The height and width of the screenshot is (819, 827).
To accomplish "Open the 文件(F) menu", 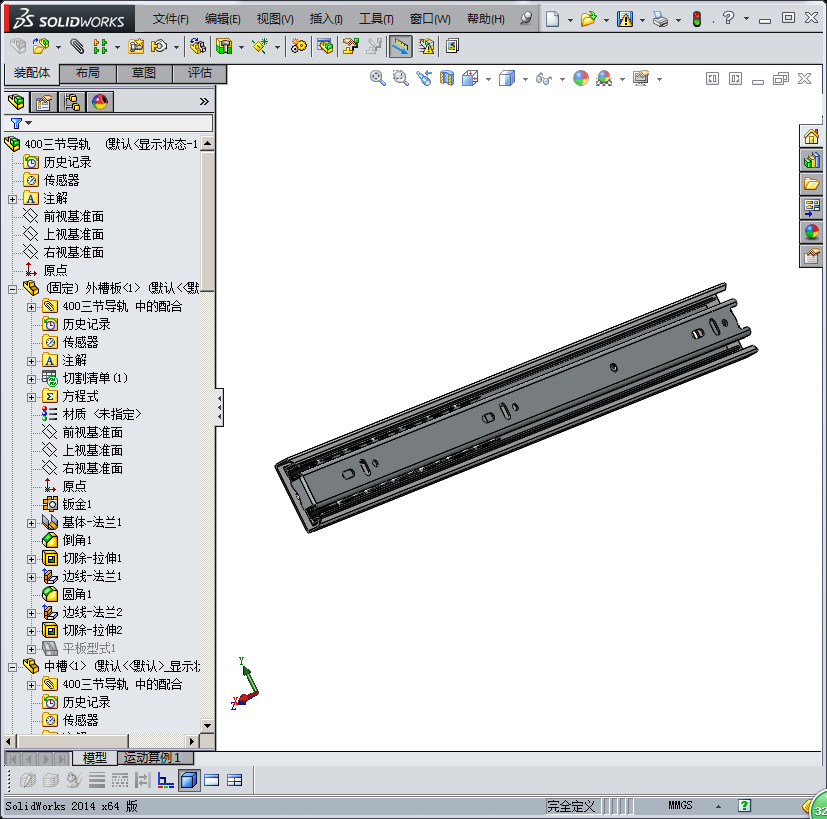I will pyautogui.click(x=170, y=19).
